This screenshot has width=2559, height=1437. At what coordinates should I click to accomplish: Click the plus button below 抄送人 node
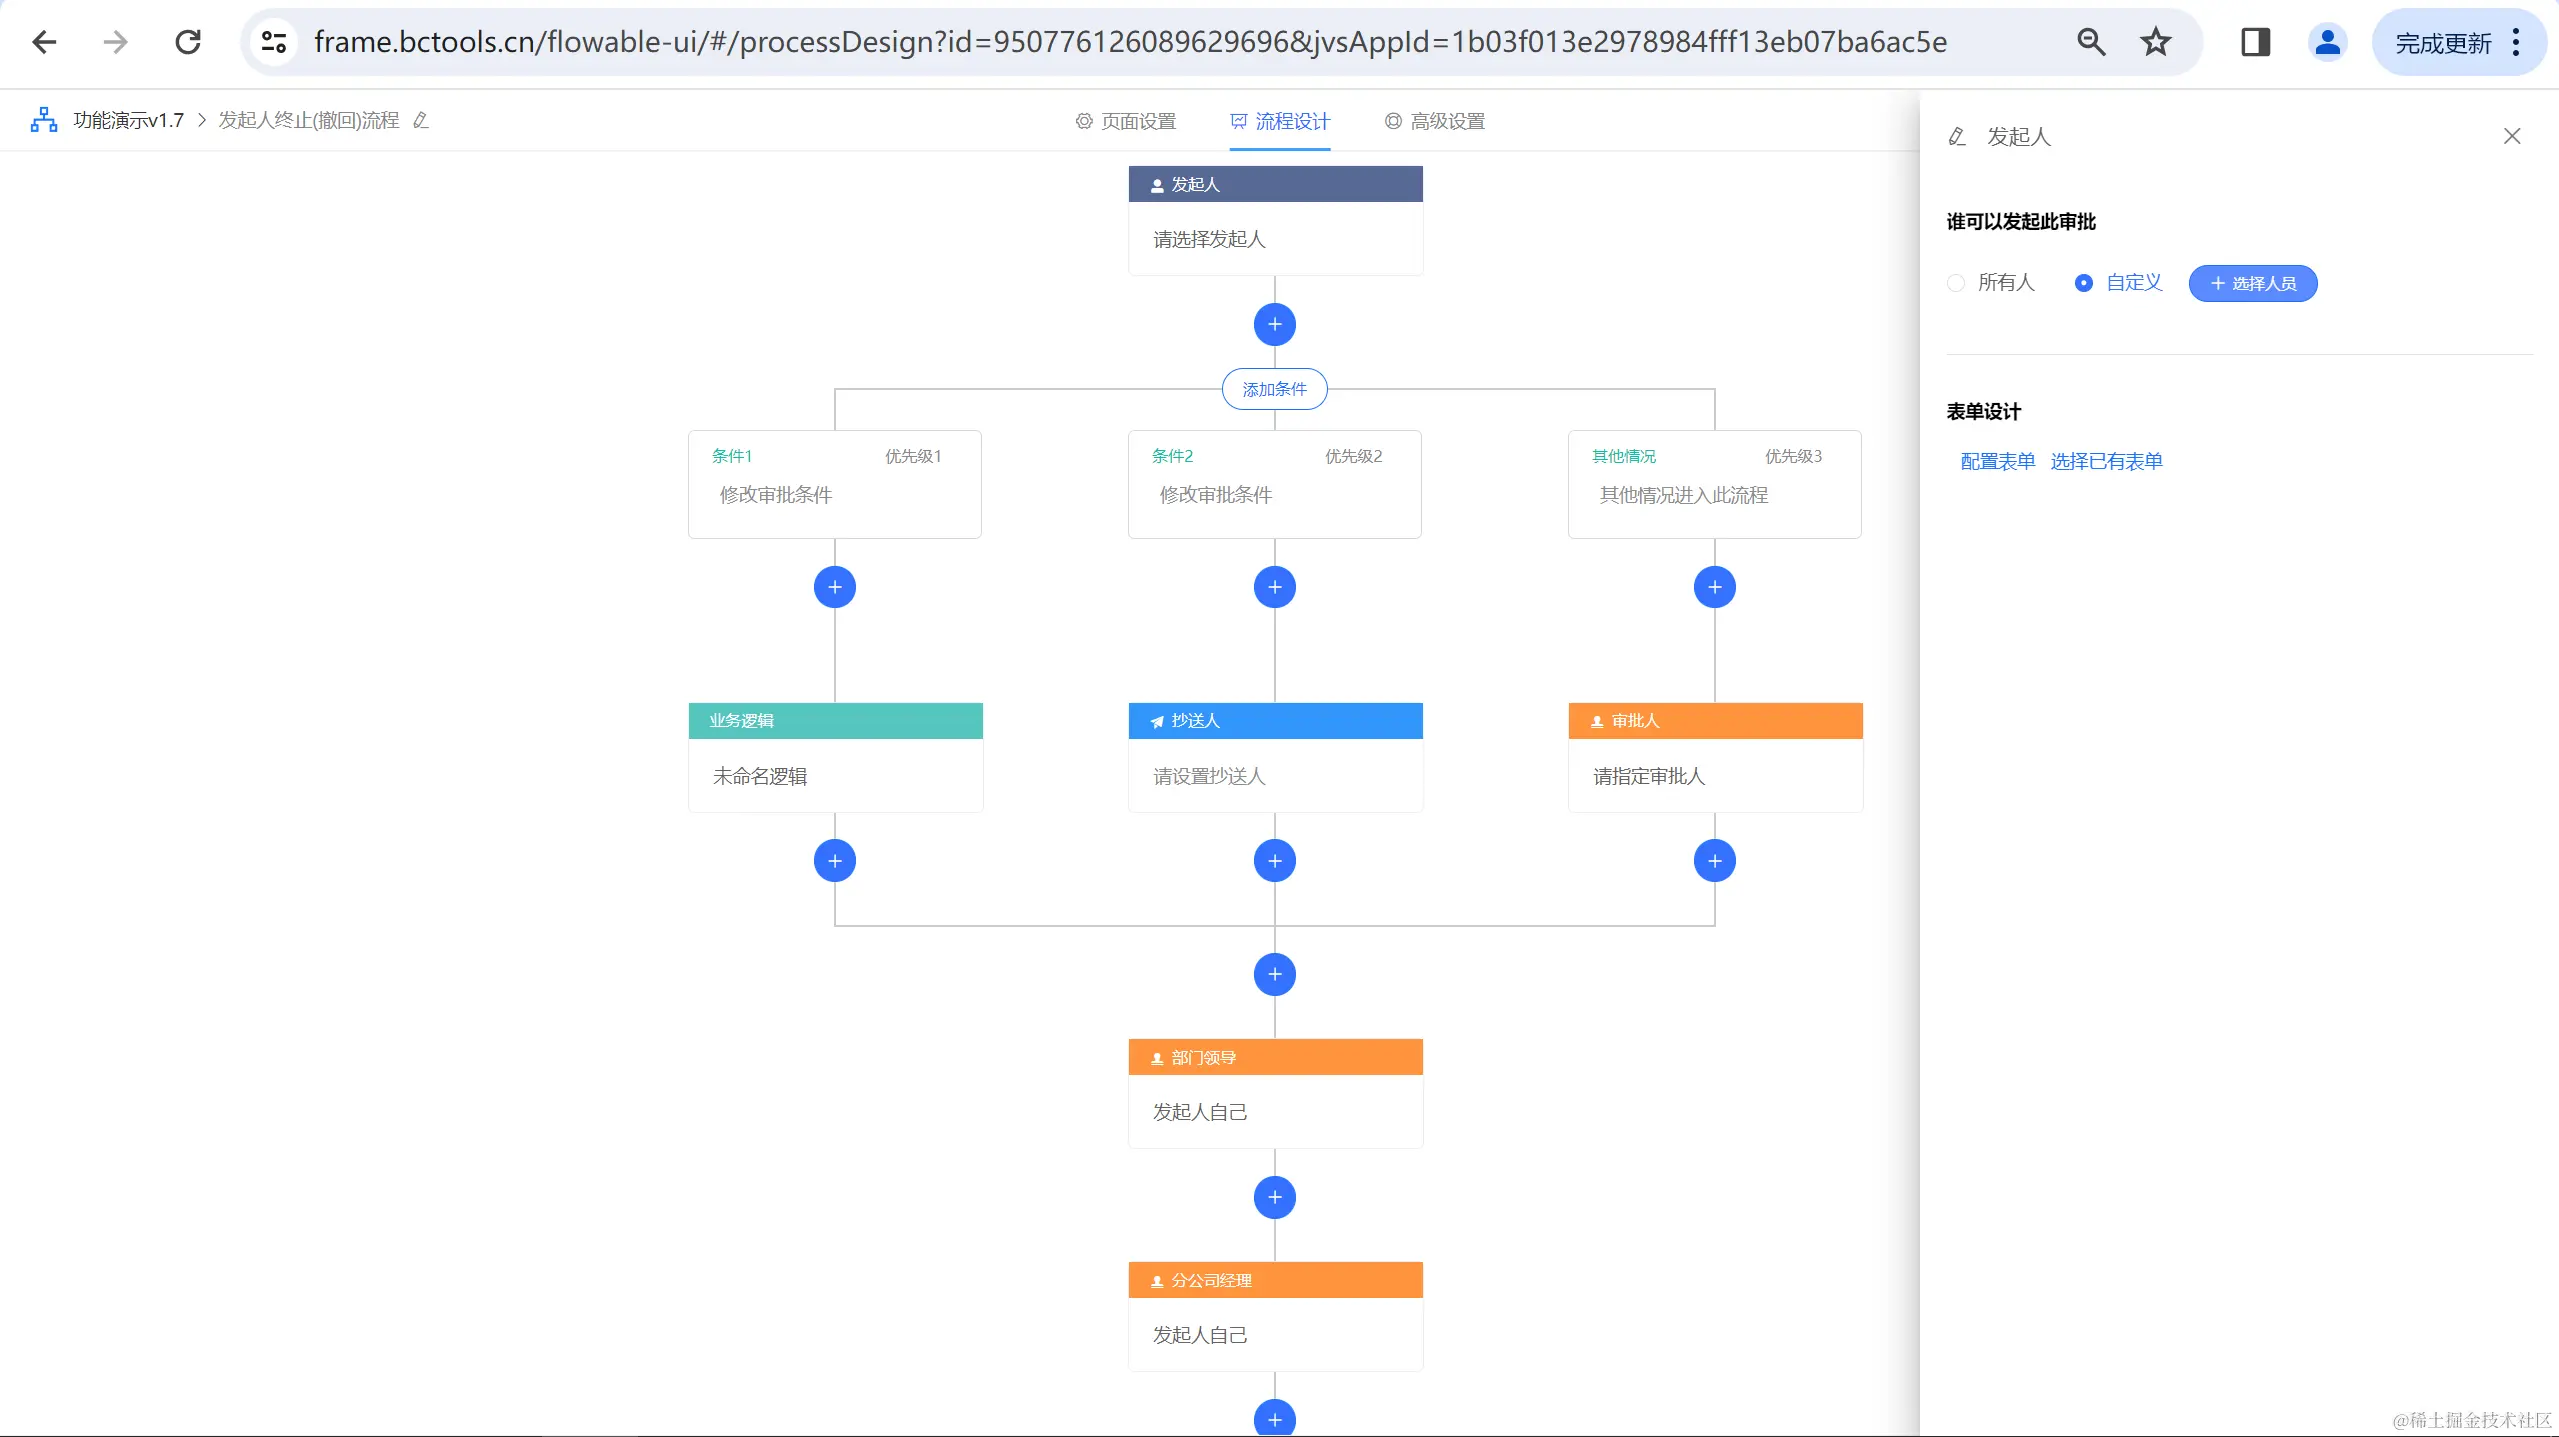1274,861
